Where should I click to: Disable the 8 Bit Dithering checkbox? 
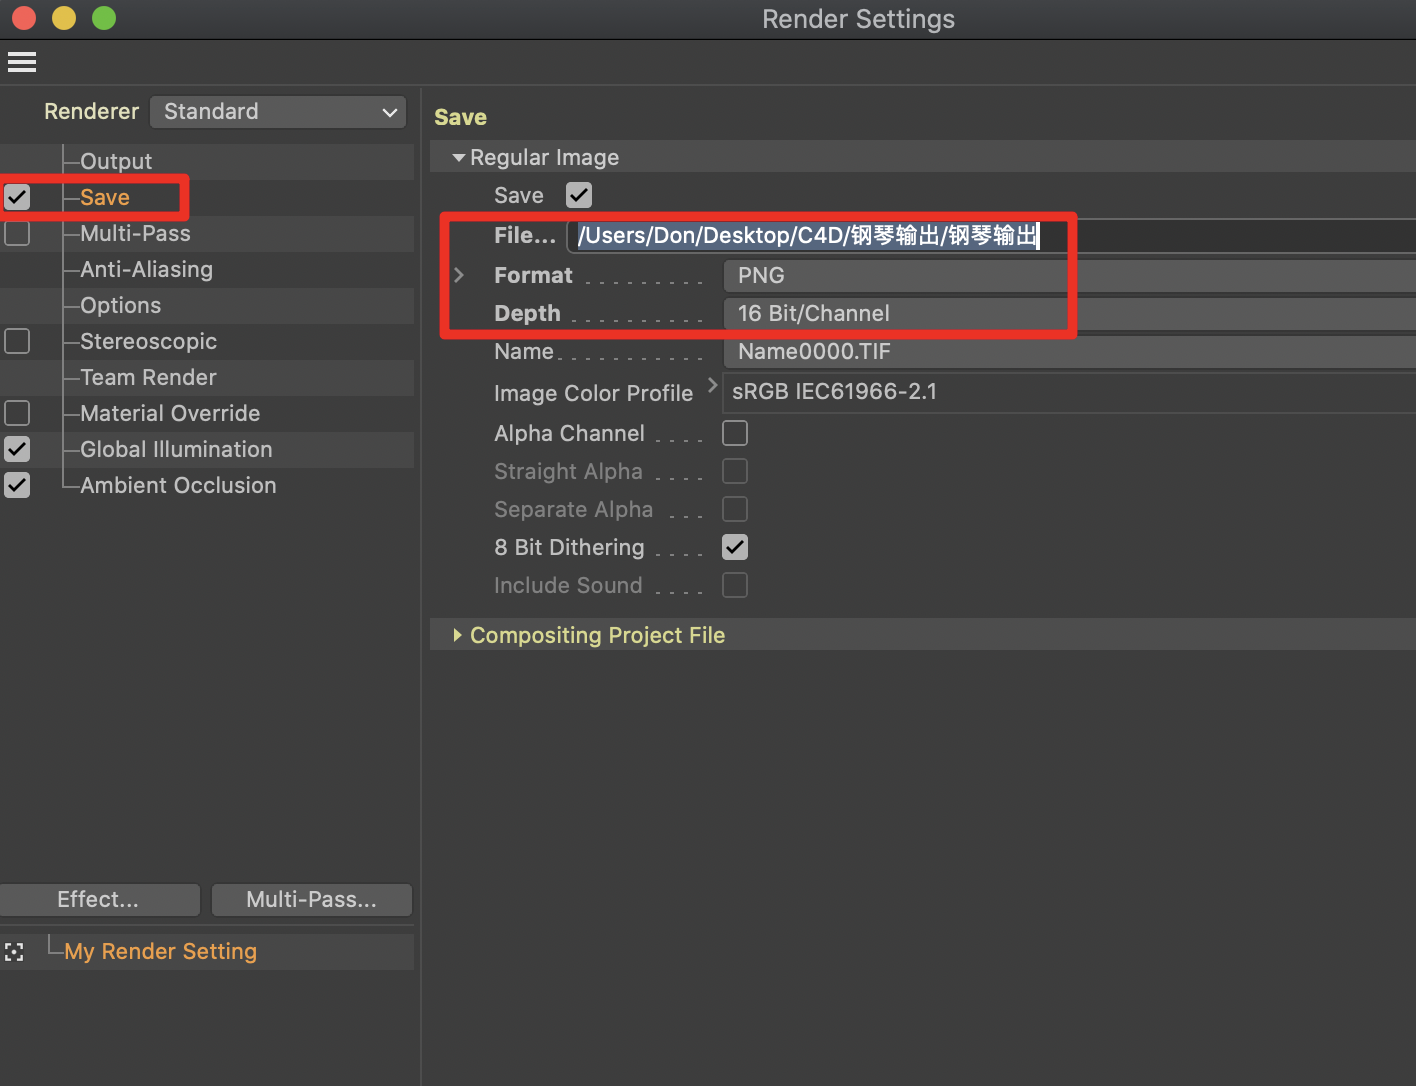pos(735,547)
